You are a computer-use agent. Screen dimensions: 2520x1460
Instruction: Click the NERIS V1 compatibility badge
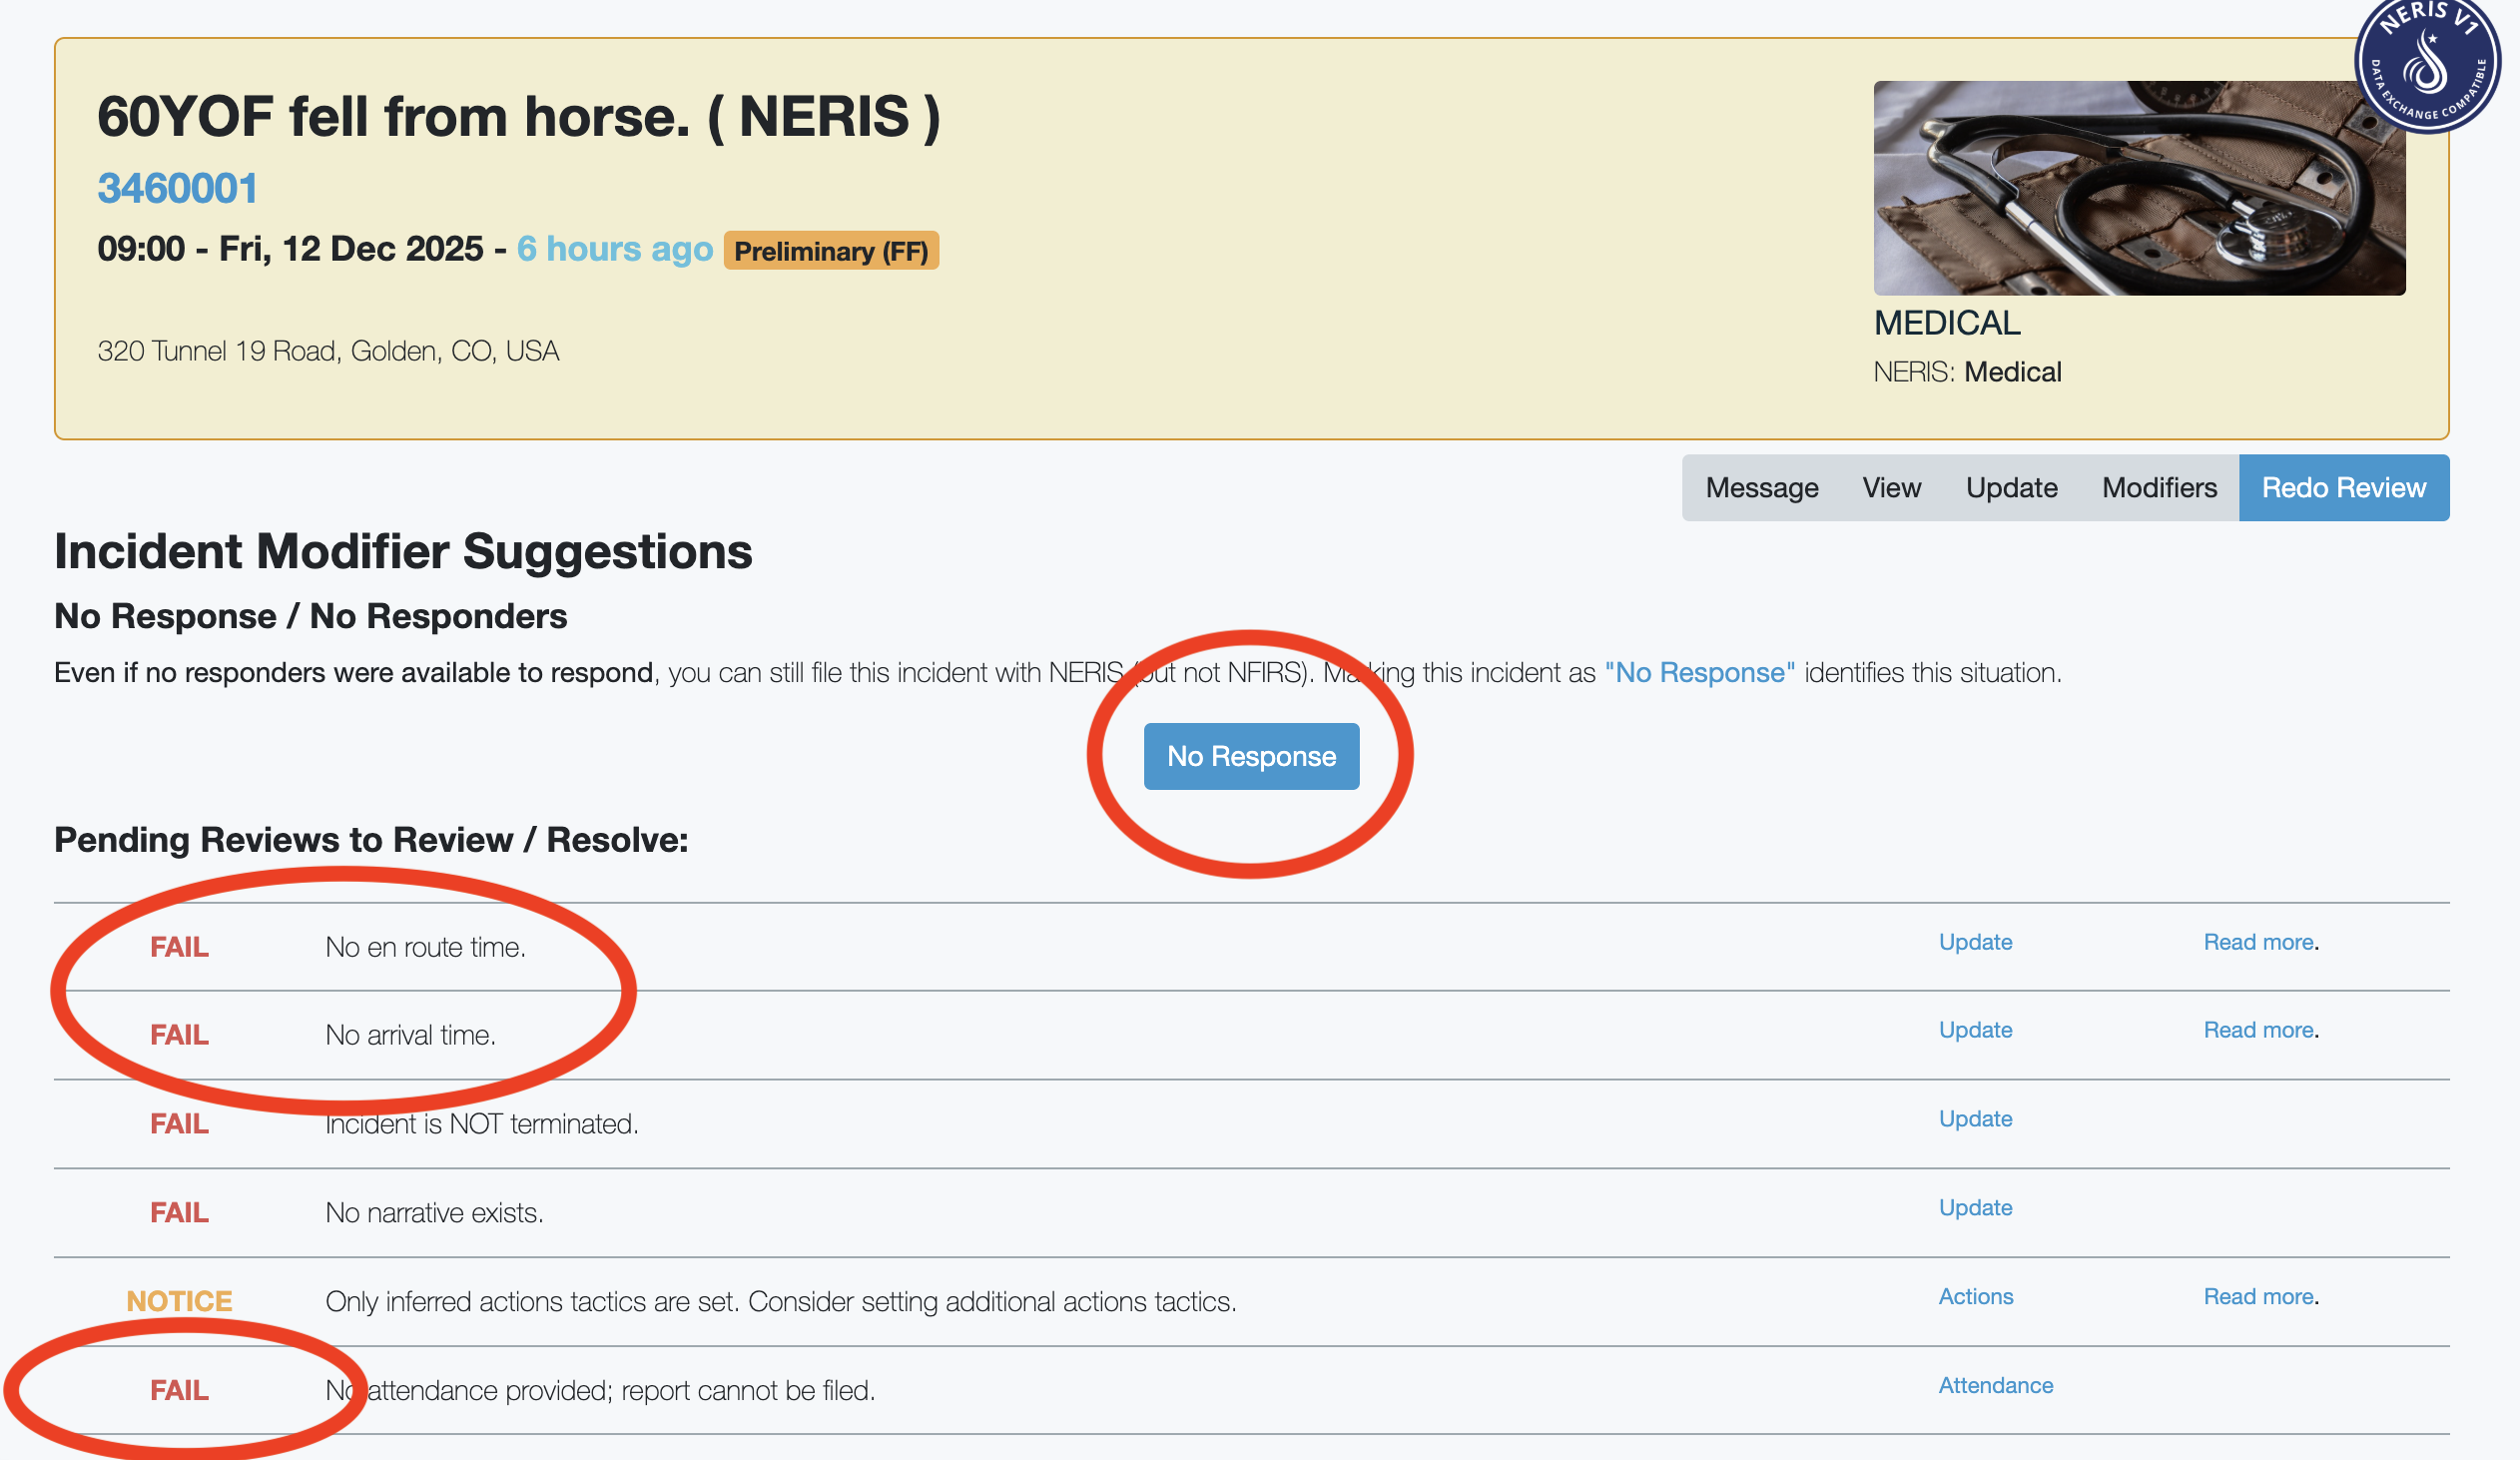2429,62
